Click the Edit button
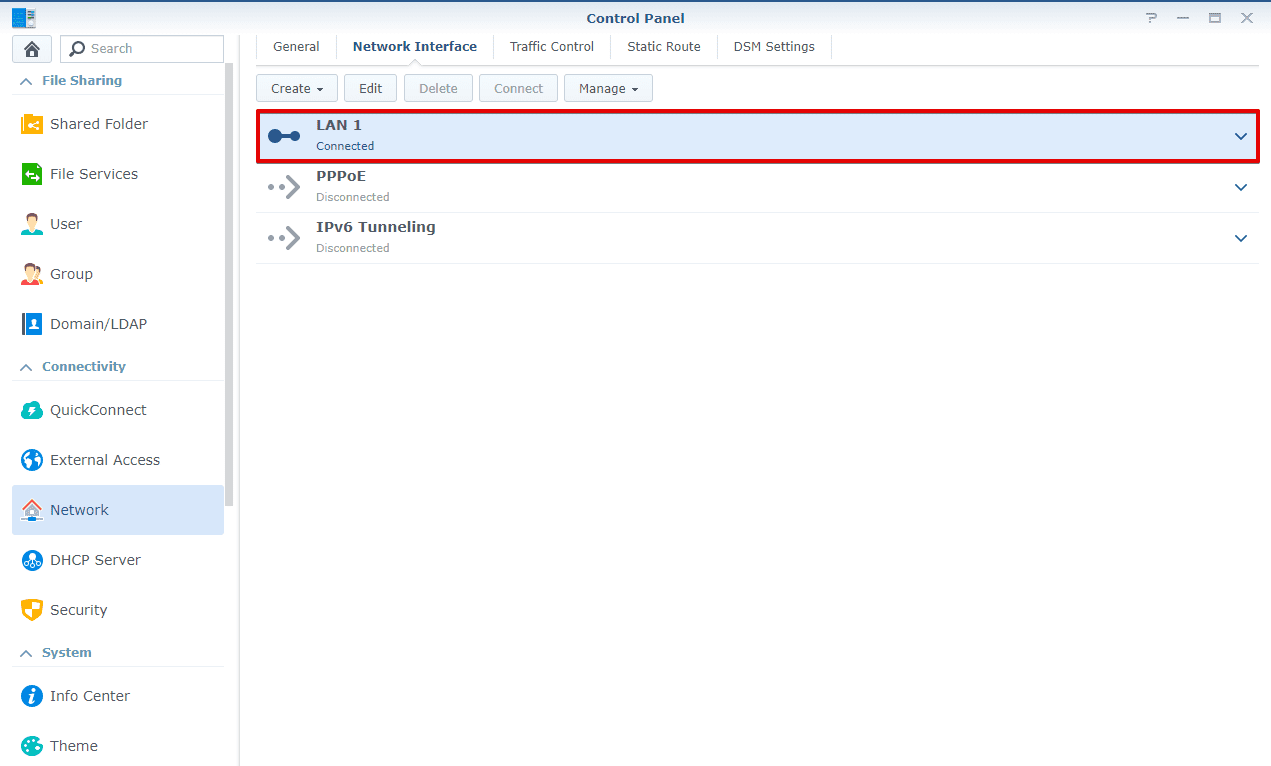Viewport: 1271px width, 766px height. (370, 88)
